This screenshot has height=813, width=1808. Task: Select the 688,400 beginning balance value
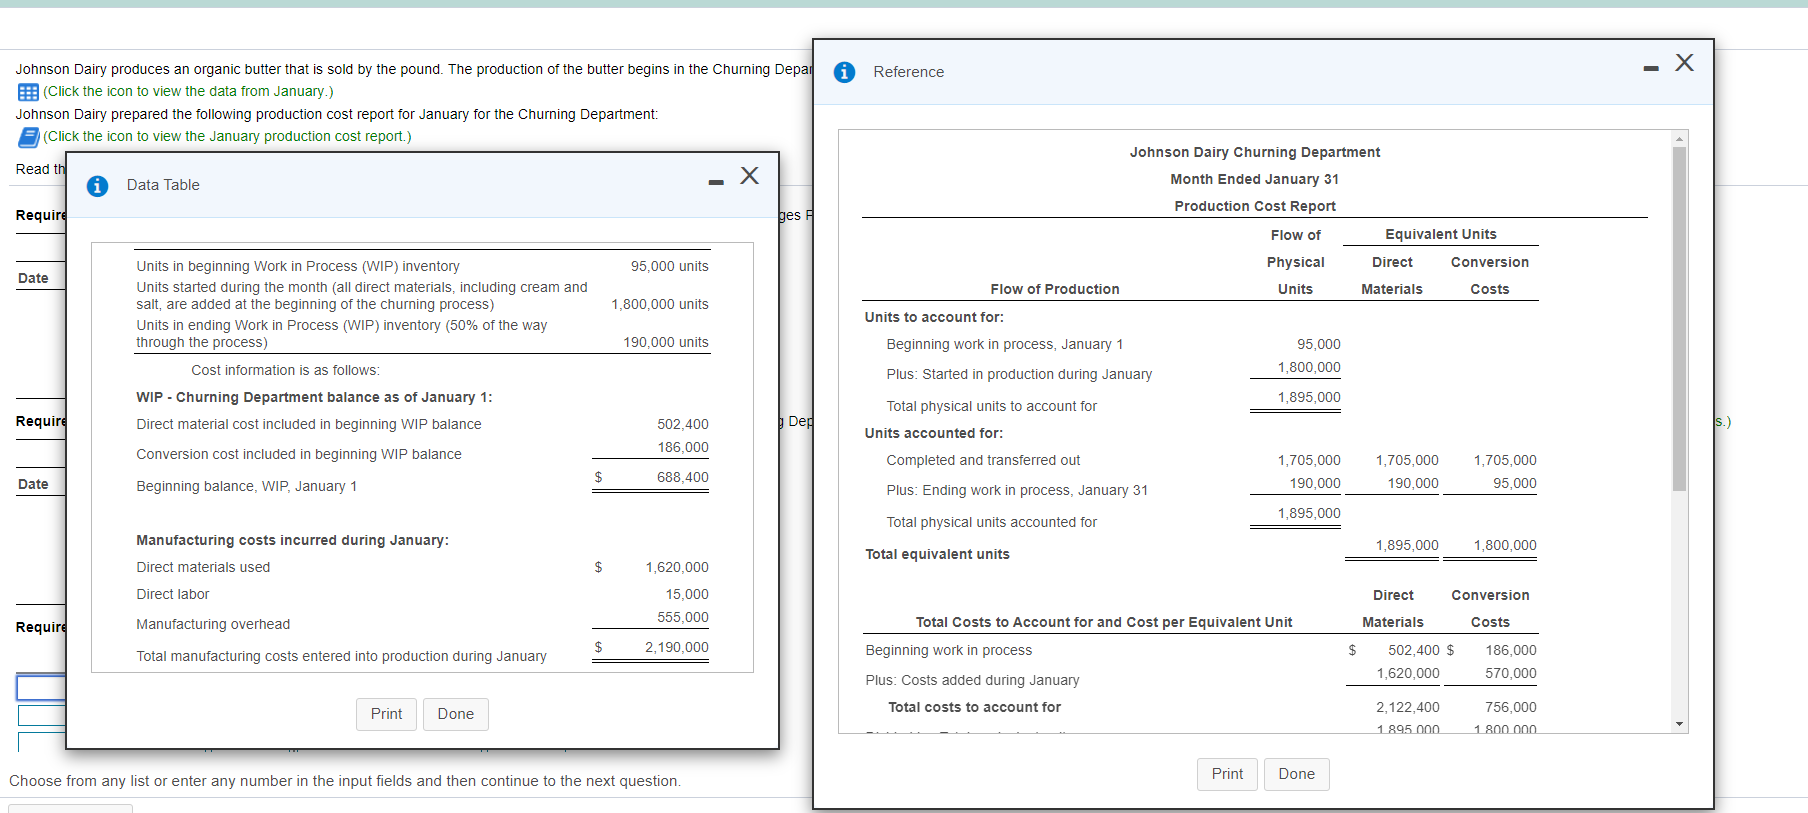[683, 477]
